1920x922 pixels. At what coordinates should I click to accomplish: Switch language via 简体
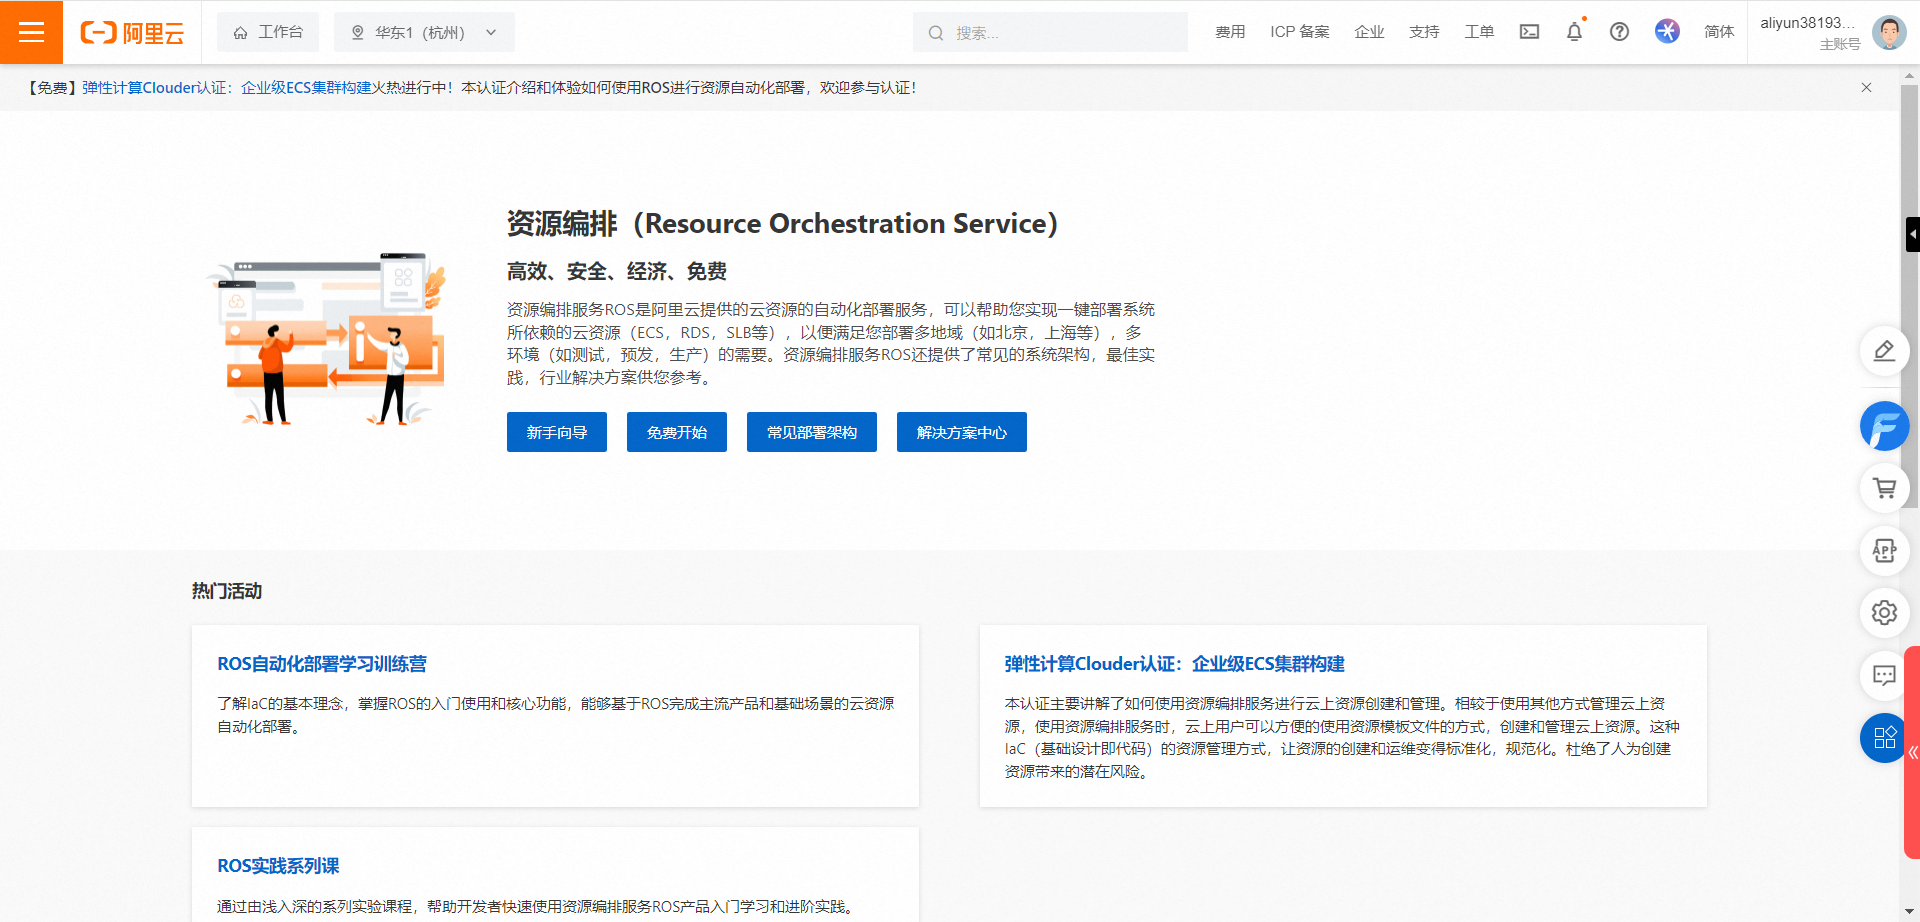1719,32
